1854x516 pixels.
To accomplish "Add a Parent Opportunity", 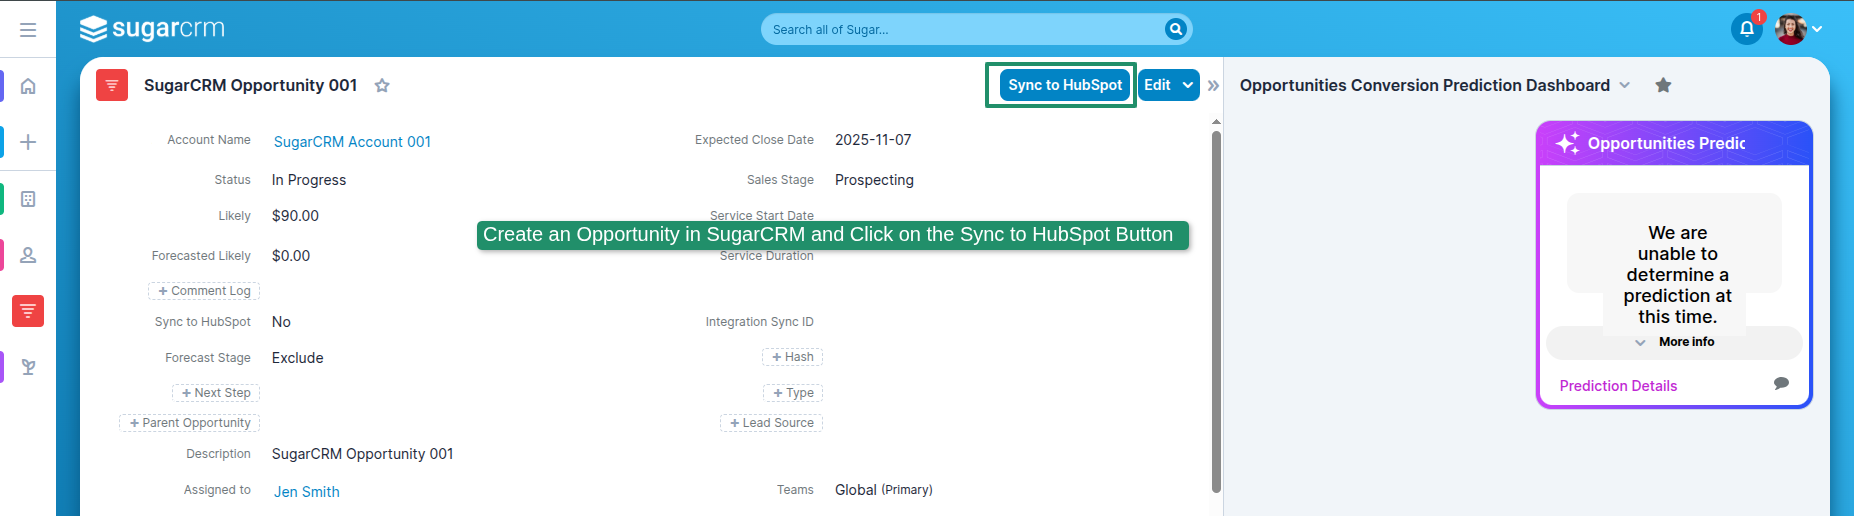I will 190,423.
